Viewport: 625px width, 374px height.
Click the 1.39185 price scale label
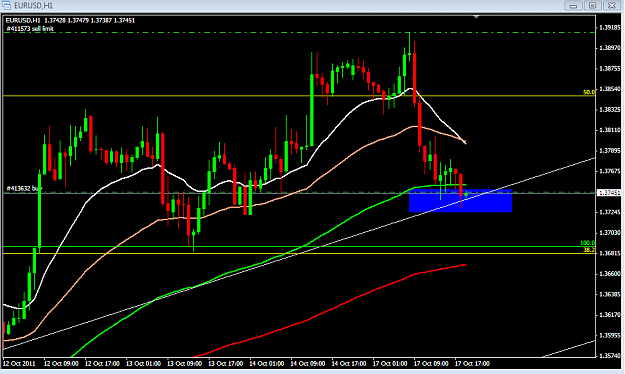point(610,28)
